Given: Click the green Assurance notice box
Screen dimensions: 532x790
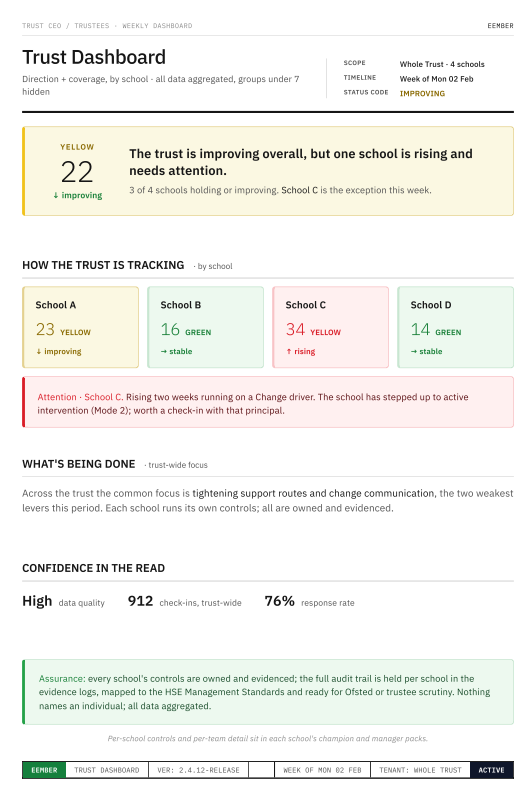Looking at the screenshot, I should coord(268,692).
